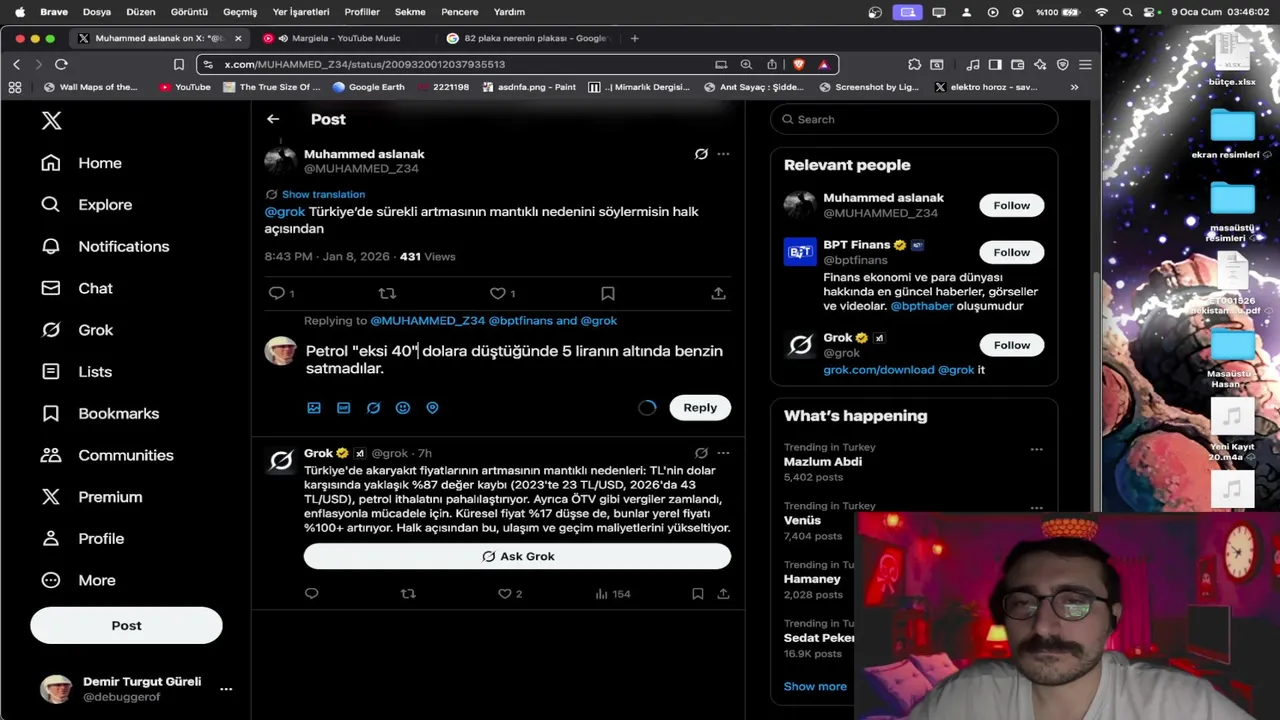Bookmark Muhammed aslanak's post

point(608,293)
